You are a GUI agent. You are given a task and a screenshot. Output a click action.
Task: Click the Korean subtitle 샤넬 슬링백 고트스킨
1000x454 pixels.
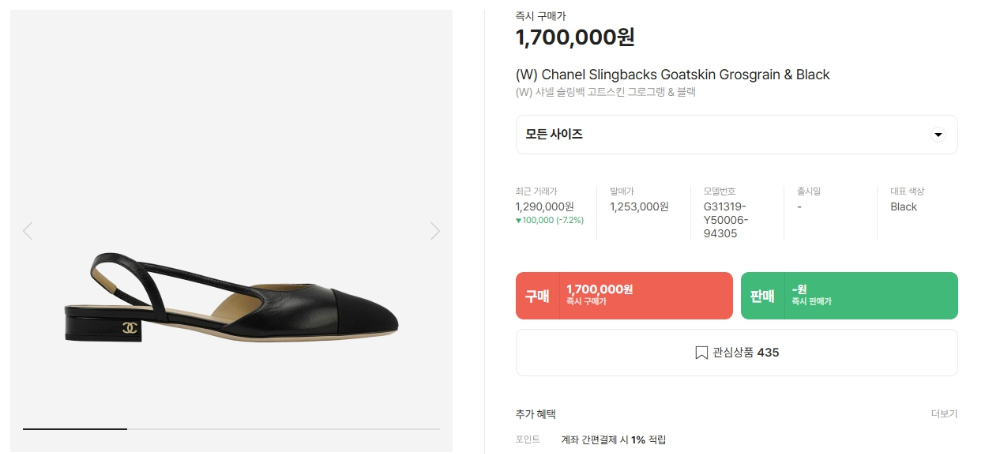tap(605, 92)
